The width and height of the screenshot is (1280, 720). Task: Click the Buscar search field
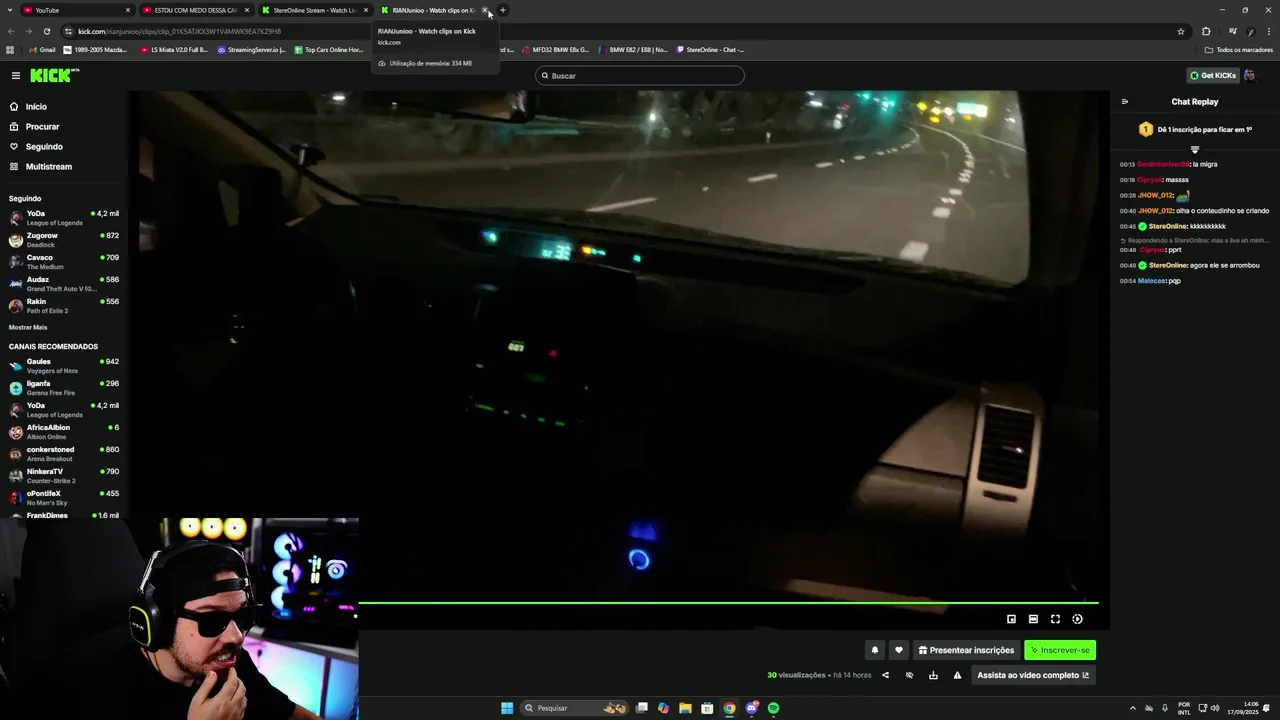640,76
